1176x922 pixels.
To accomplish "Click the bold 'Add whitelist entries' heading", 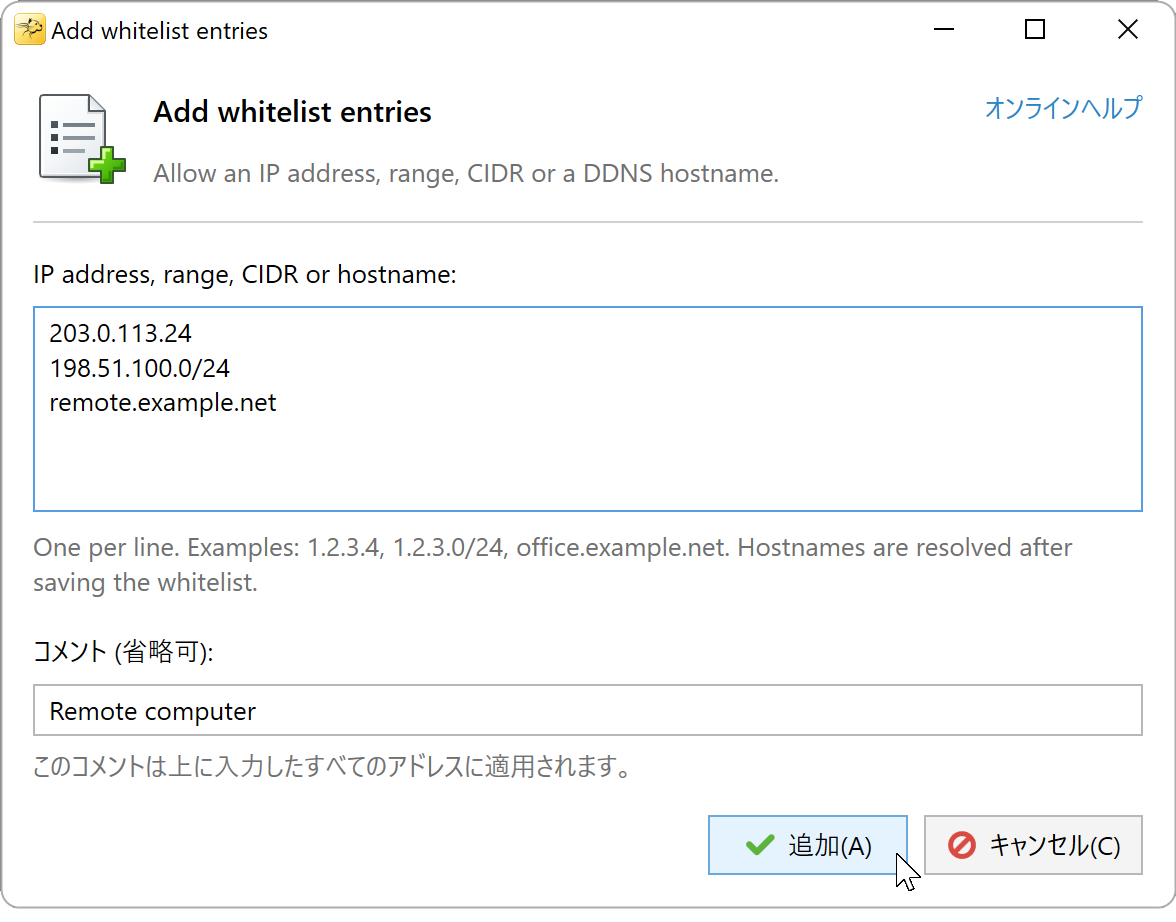I will 292,112.
